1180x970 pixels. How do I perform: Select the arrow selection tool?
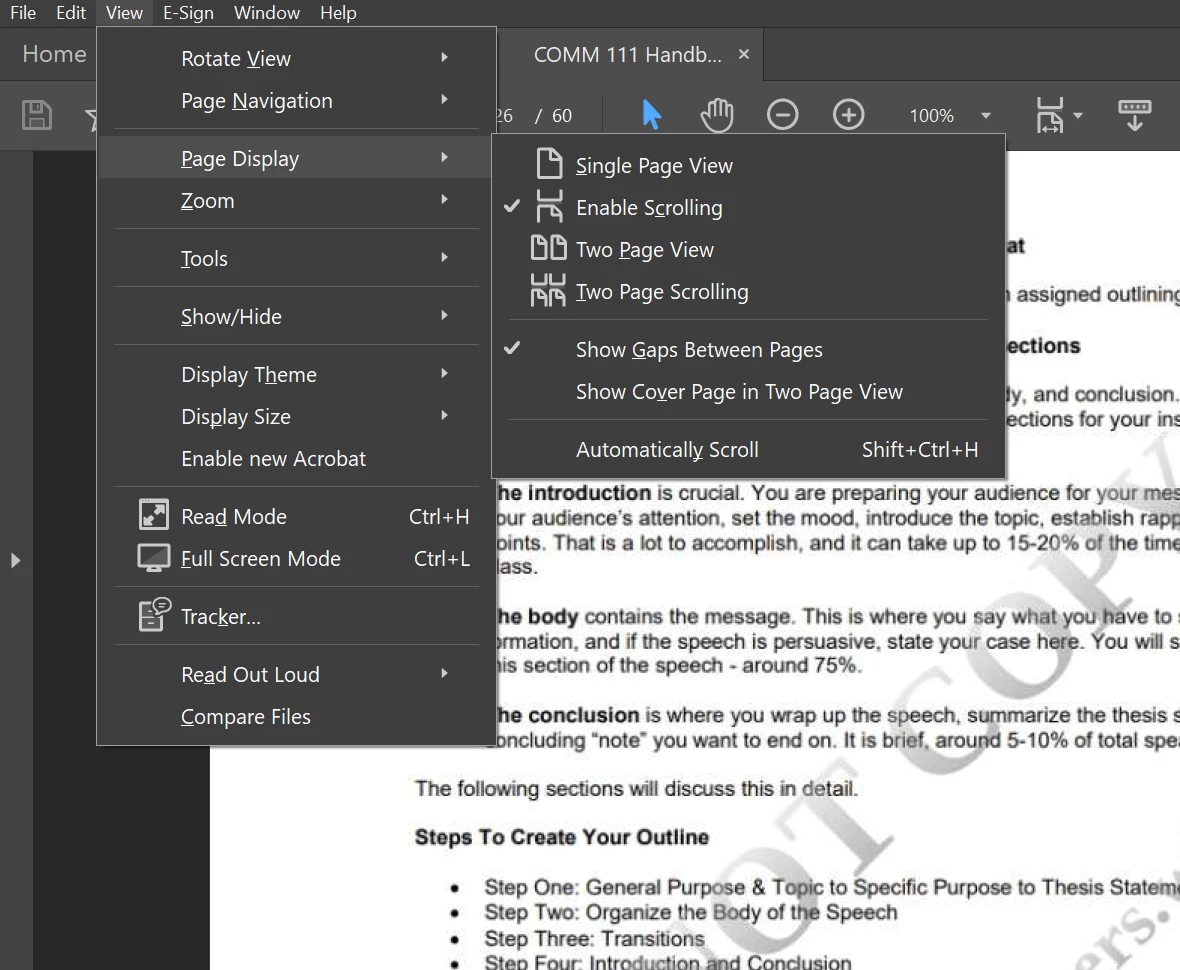pos(652,115)
